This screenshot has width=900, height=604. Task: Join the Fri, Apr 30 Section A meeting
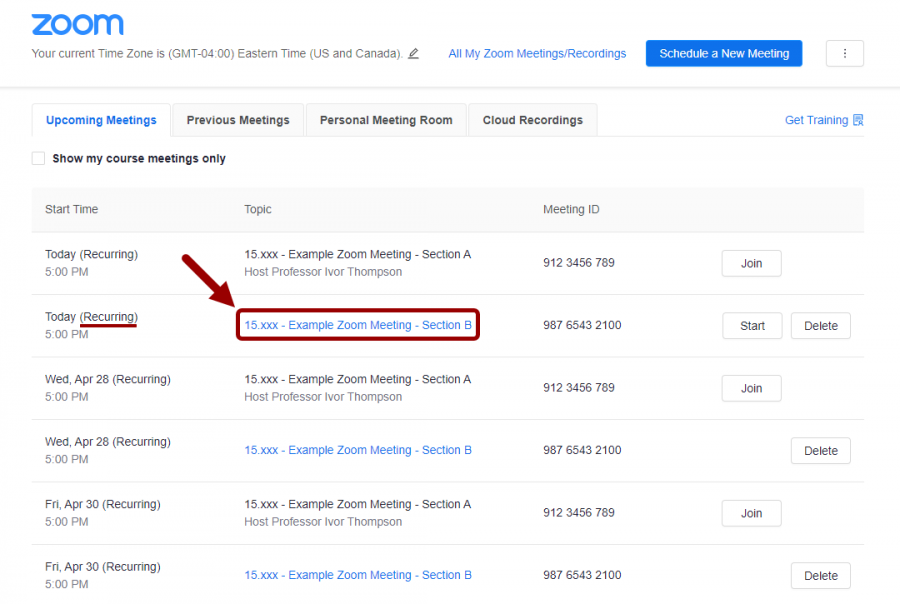pyautogui.click(x=751, y=513)
